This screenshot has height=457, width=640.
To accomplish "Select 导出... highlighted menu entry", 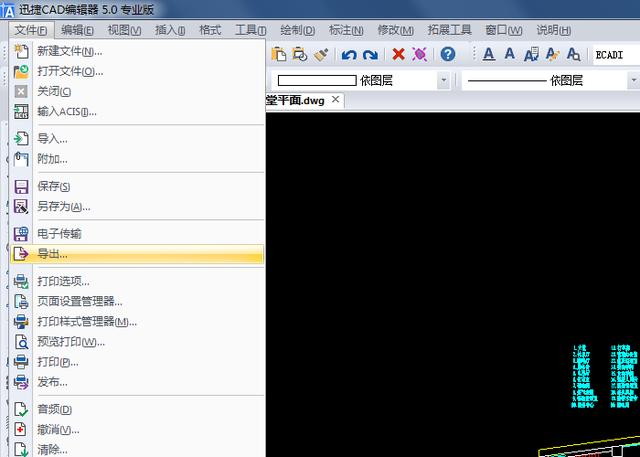I will pos(137,254).
